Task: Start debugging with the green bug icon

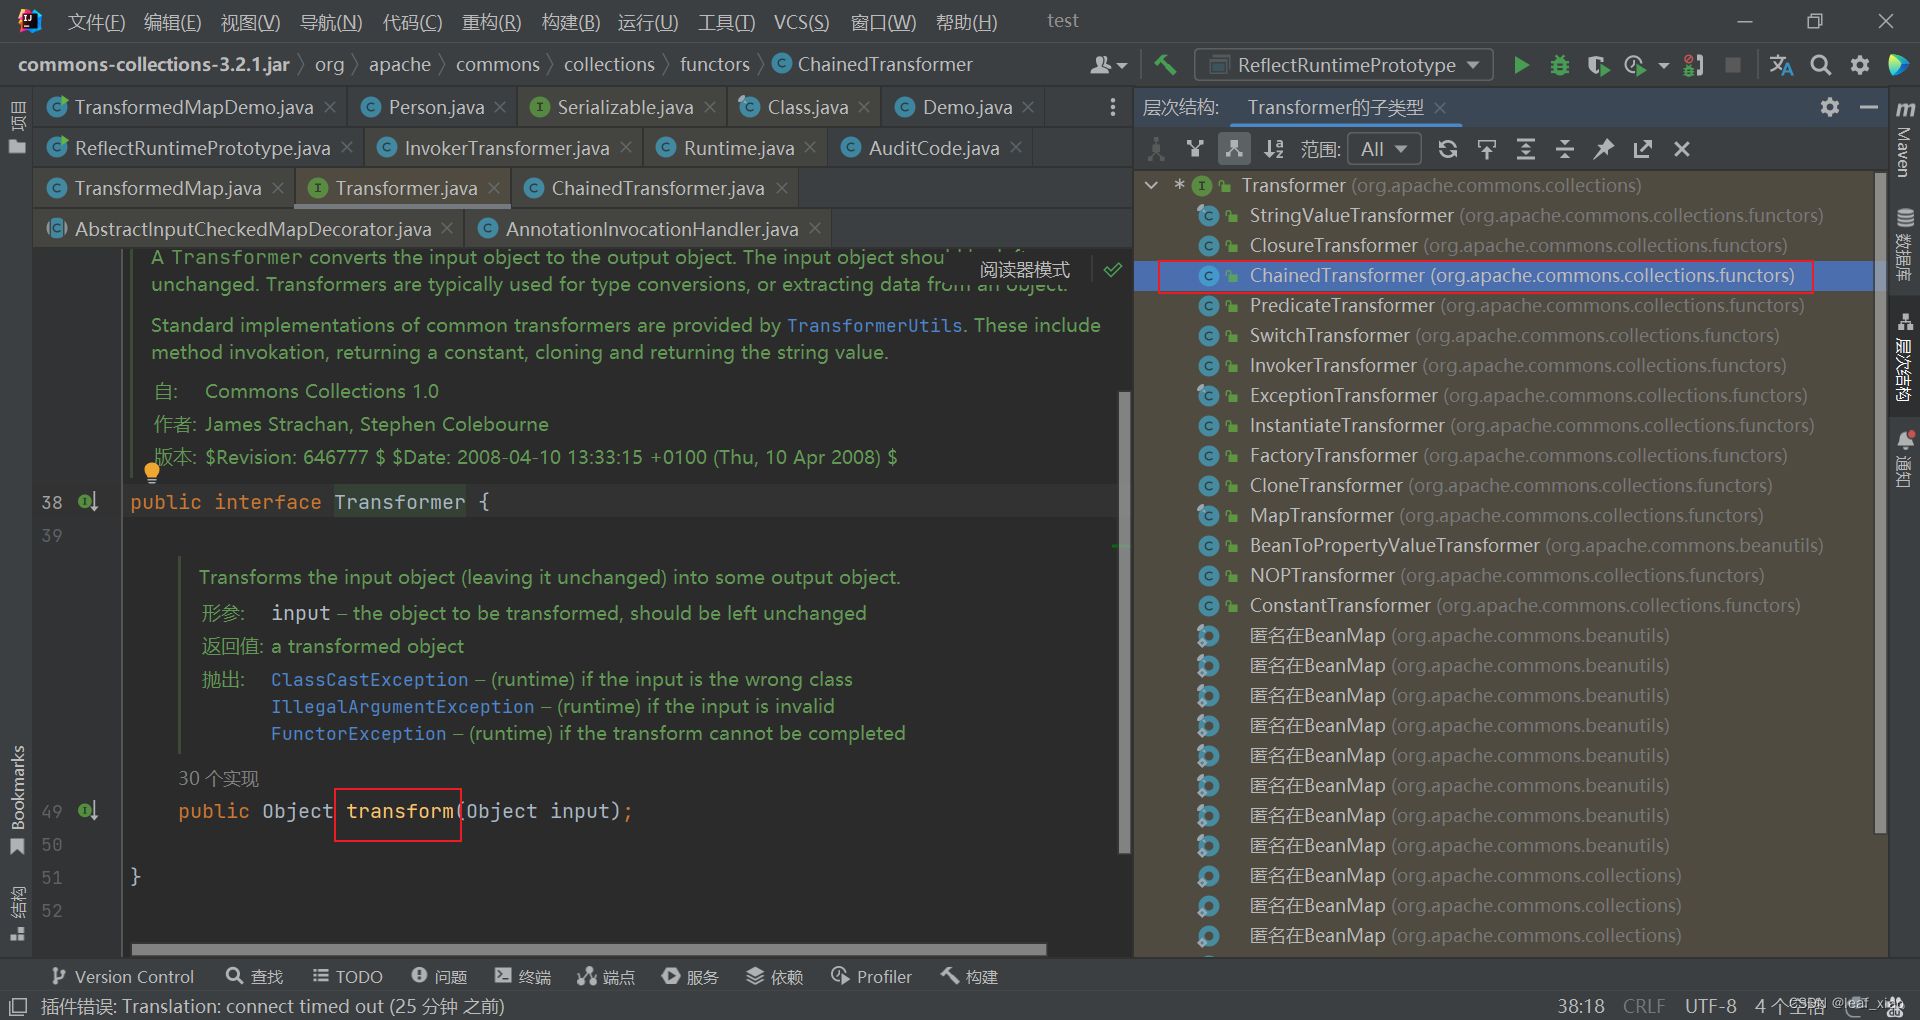Action: click(1559, 65)
